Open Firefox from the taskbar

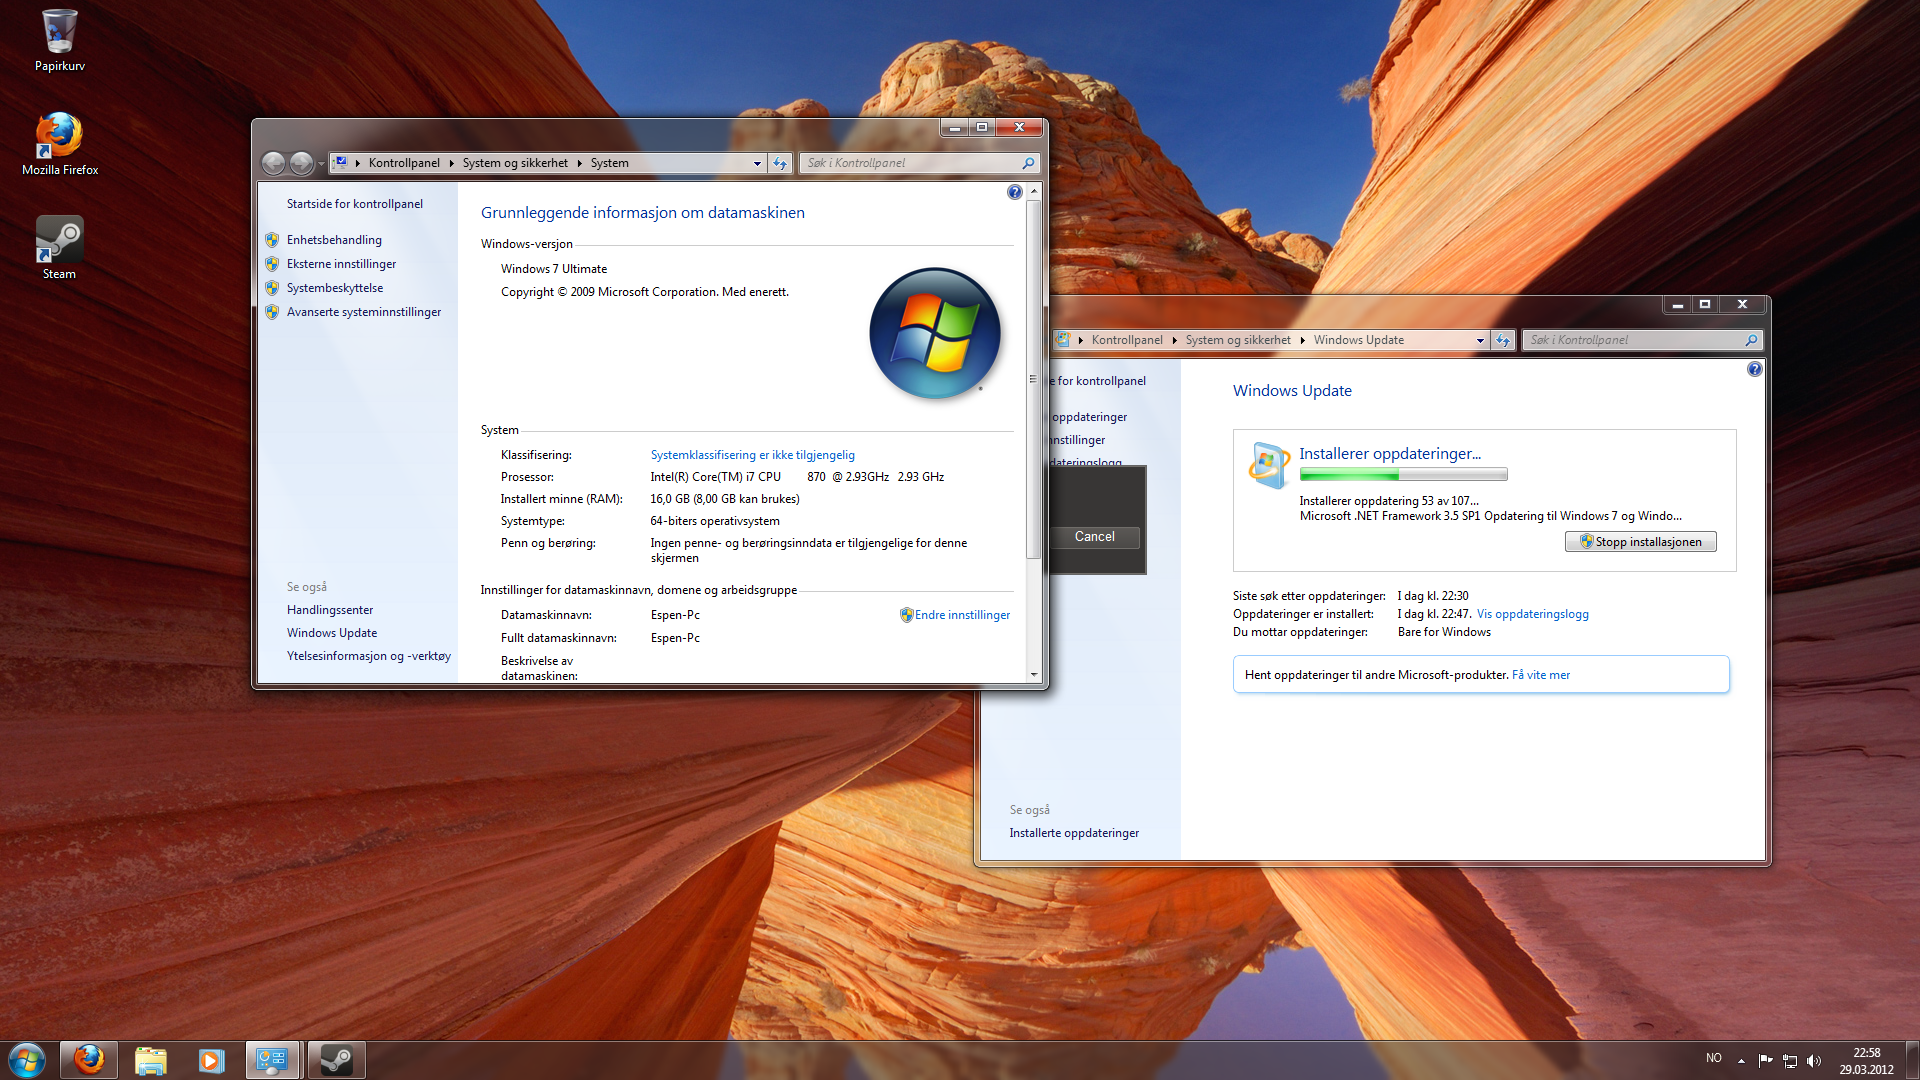coord(89,1060)
